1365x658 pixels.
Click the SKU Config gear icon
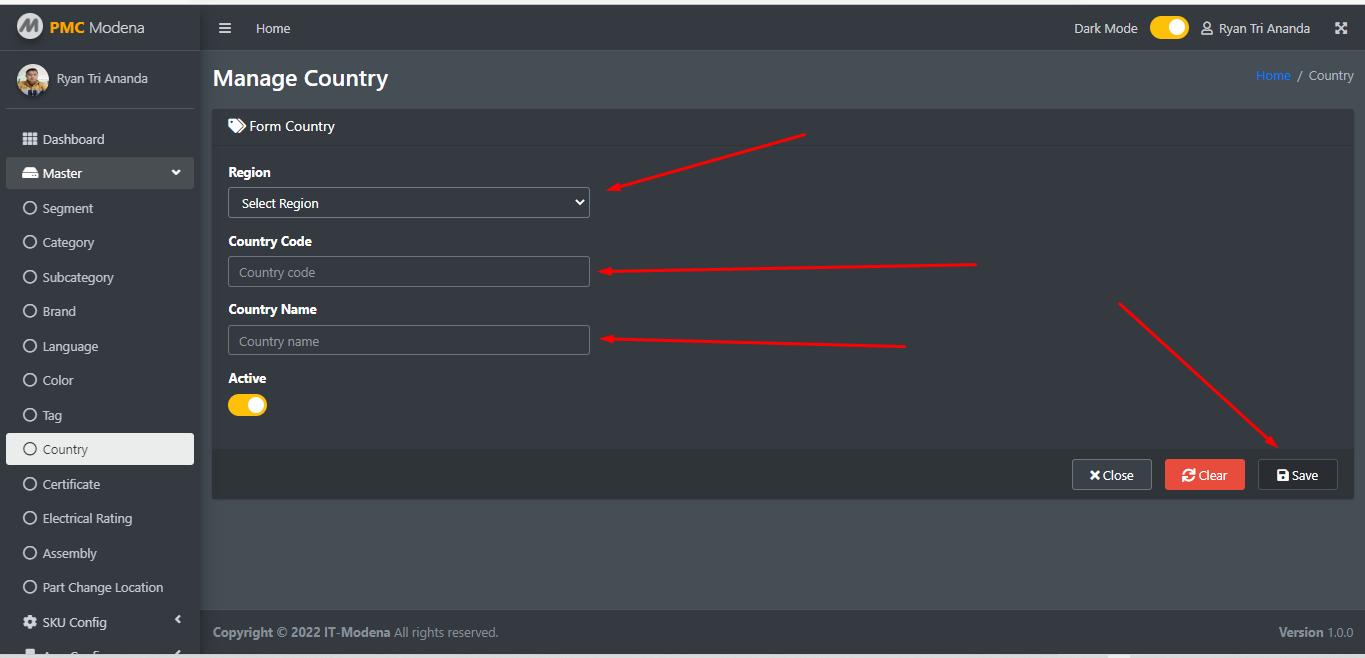coord(30,622)
